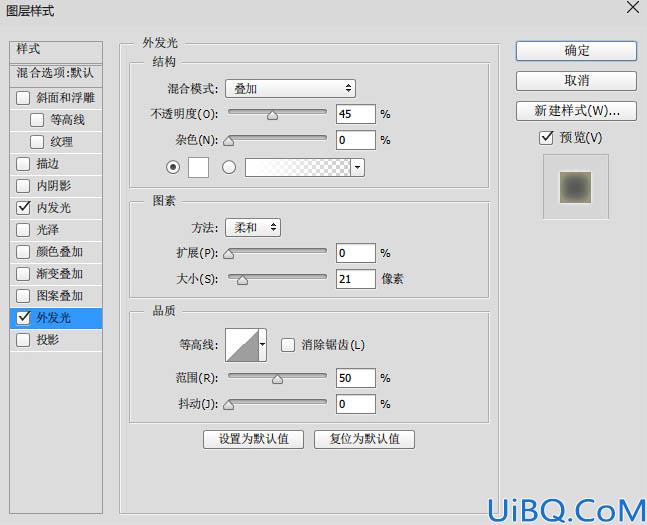This screenshot has height=525, width=647.
Task: Enable the 光泽 checkbox
Action: (x=23, y=229)
